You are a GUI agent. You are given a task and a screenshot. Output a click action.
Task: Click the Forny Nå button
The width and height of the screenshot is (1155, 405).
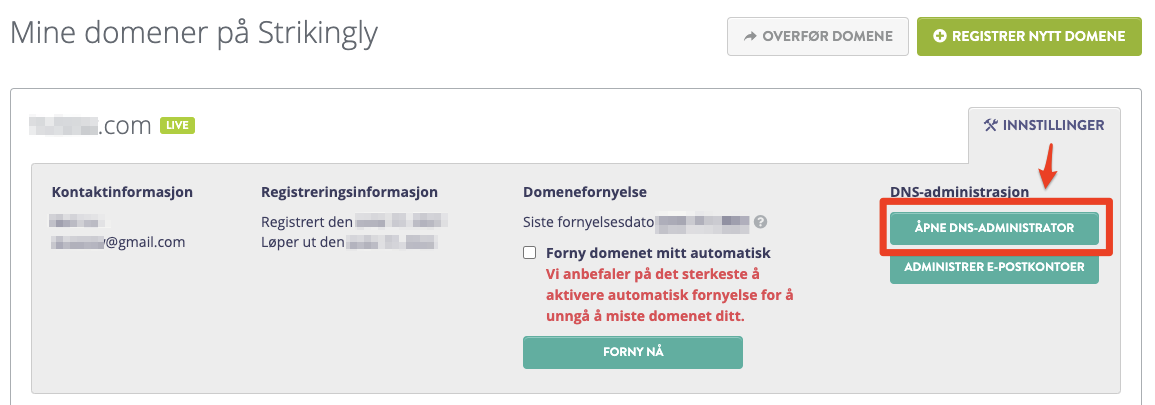point(633,352)
